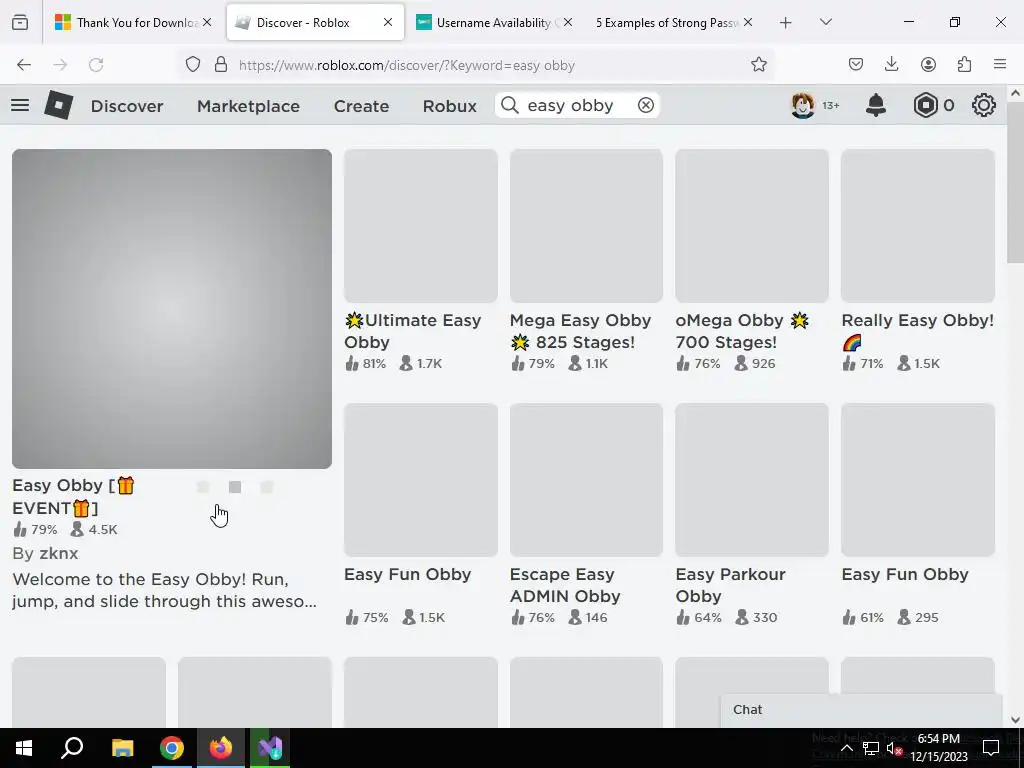Click thumbnail above Escape Easy ADMIN Obby
Viewport: 1024px width, 768px height.
point(586,480)
